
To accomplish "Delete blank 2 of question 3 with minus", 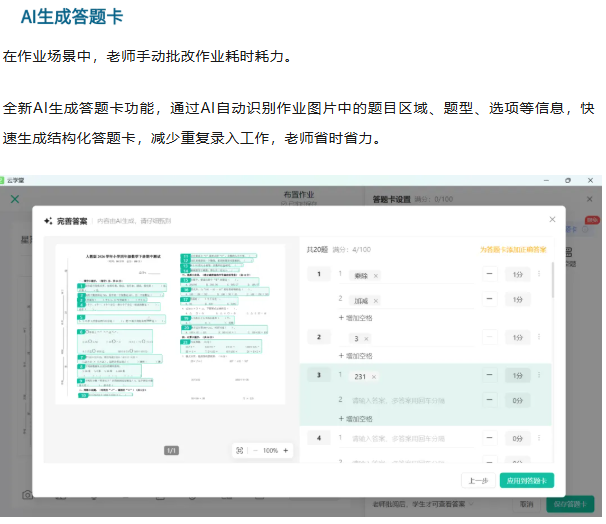I will click(489, 400).
